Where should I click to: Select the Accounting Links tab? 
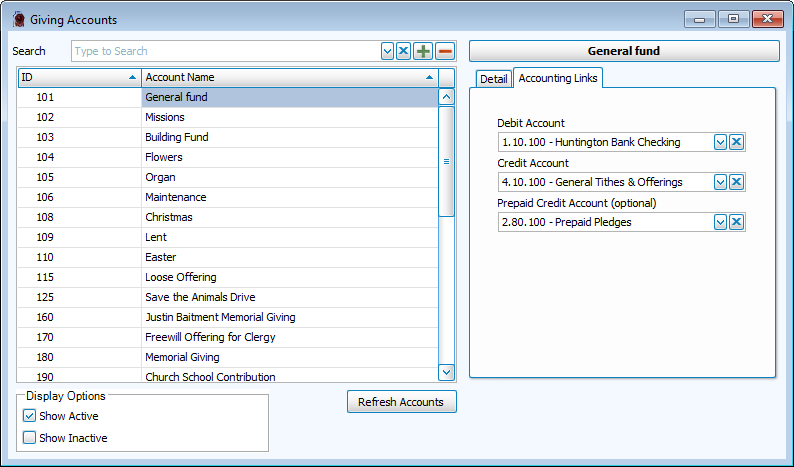click(558, 79)
